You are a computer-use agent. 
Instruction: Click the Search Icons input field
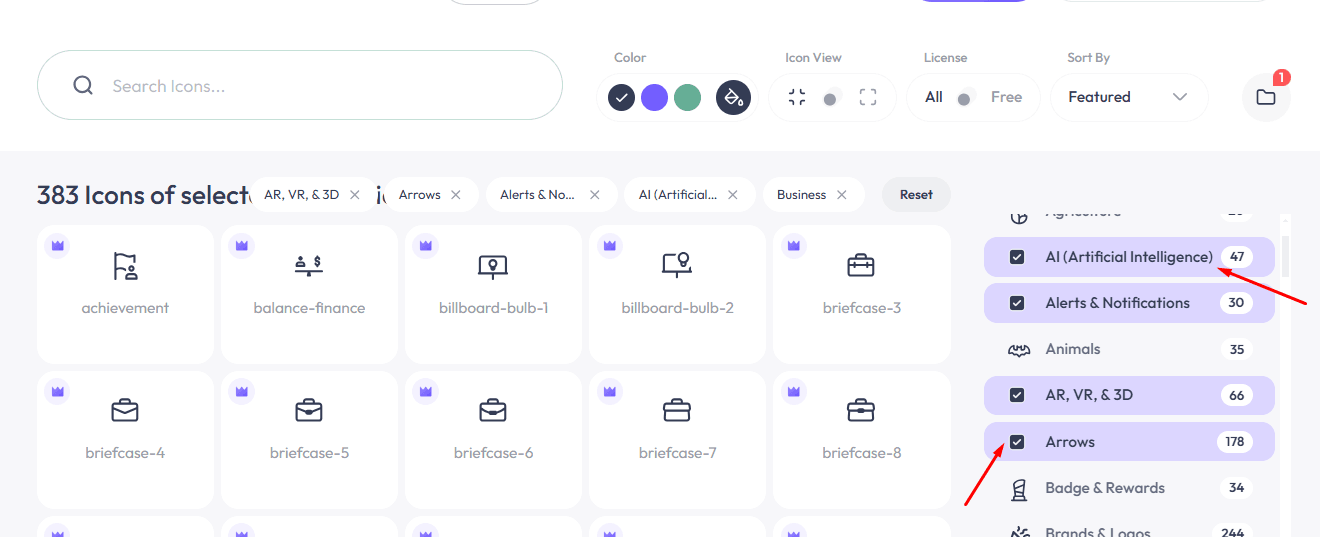coord(300,85)
